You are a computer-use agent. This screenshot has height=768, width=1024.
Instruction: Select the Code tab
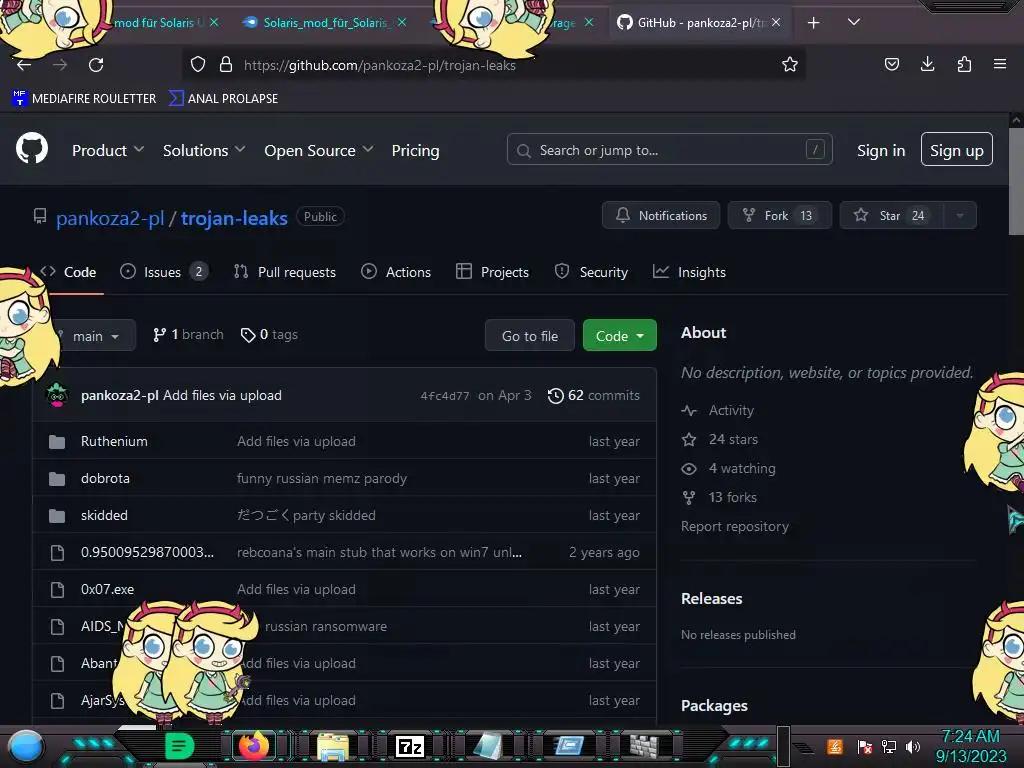(69, 272)
